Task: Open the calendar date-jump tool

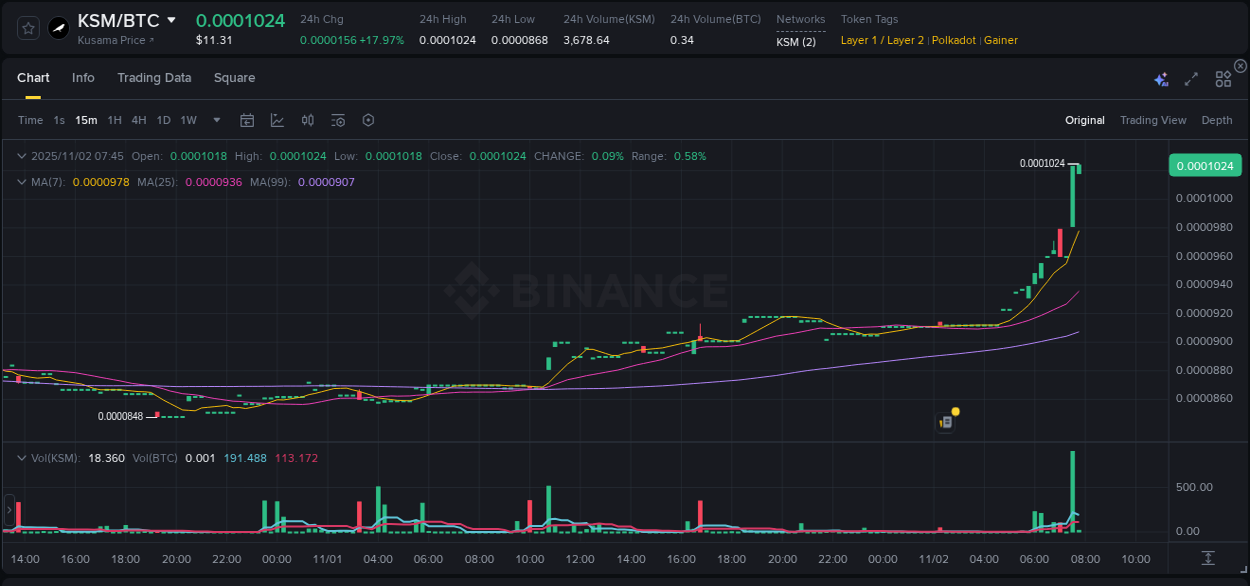Action: pos(247,120)
